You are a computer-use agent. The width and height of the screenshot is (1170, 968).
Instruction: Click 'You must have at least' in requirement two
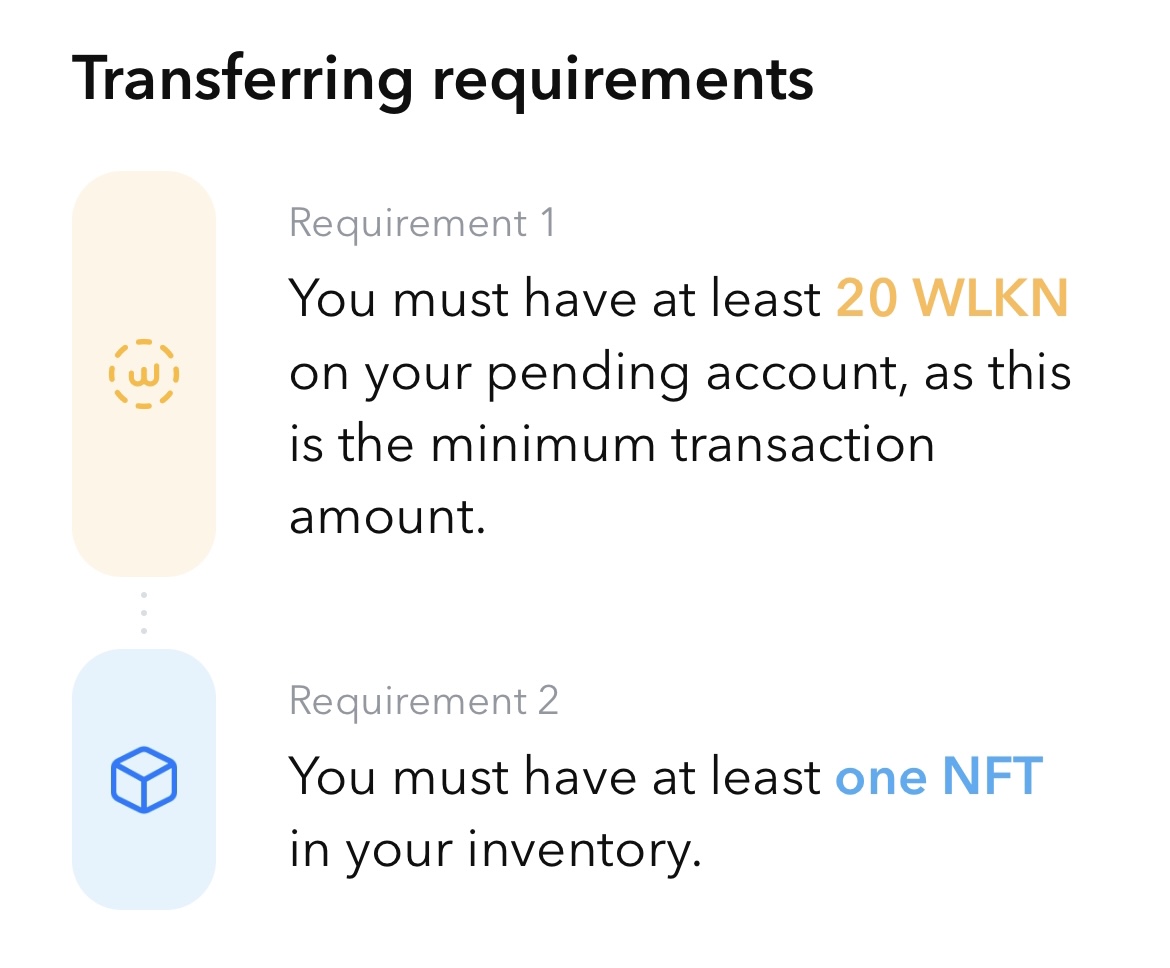[555, 777]
